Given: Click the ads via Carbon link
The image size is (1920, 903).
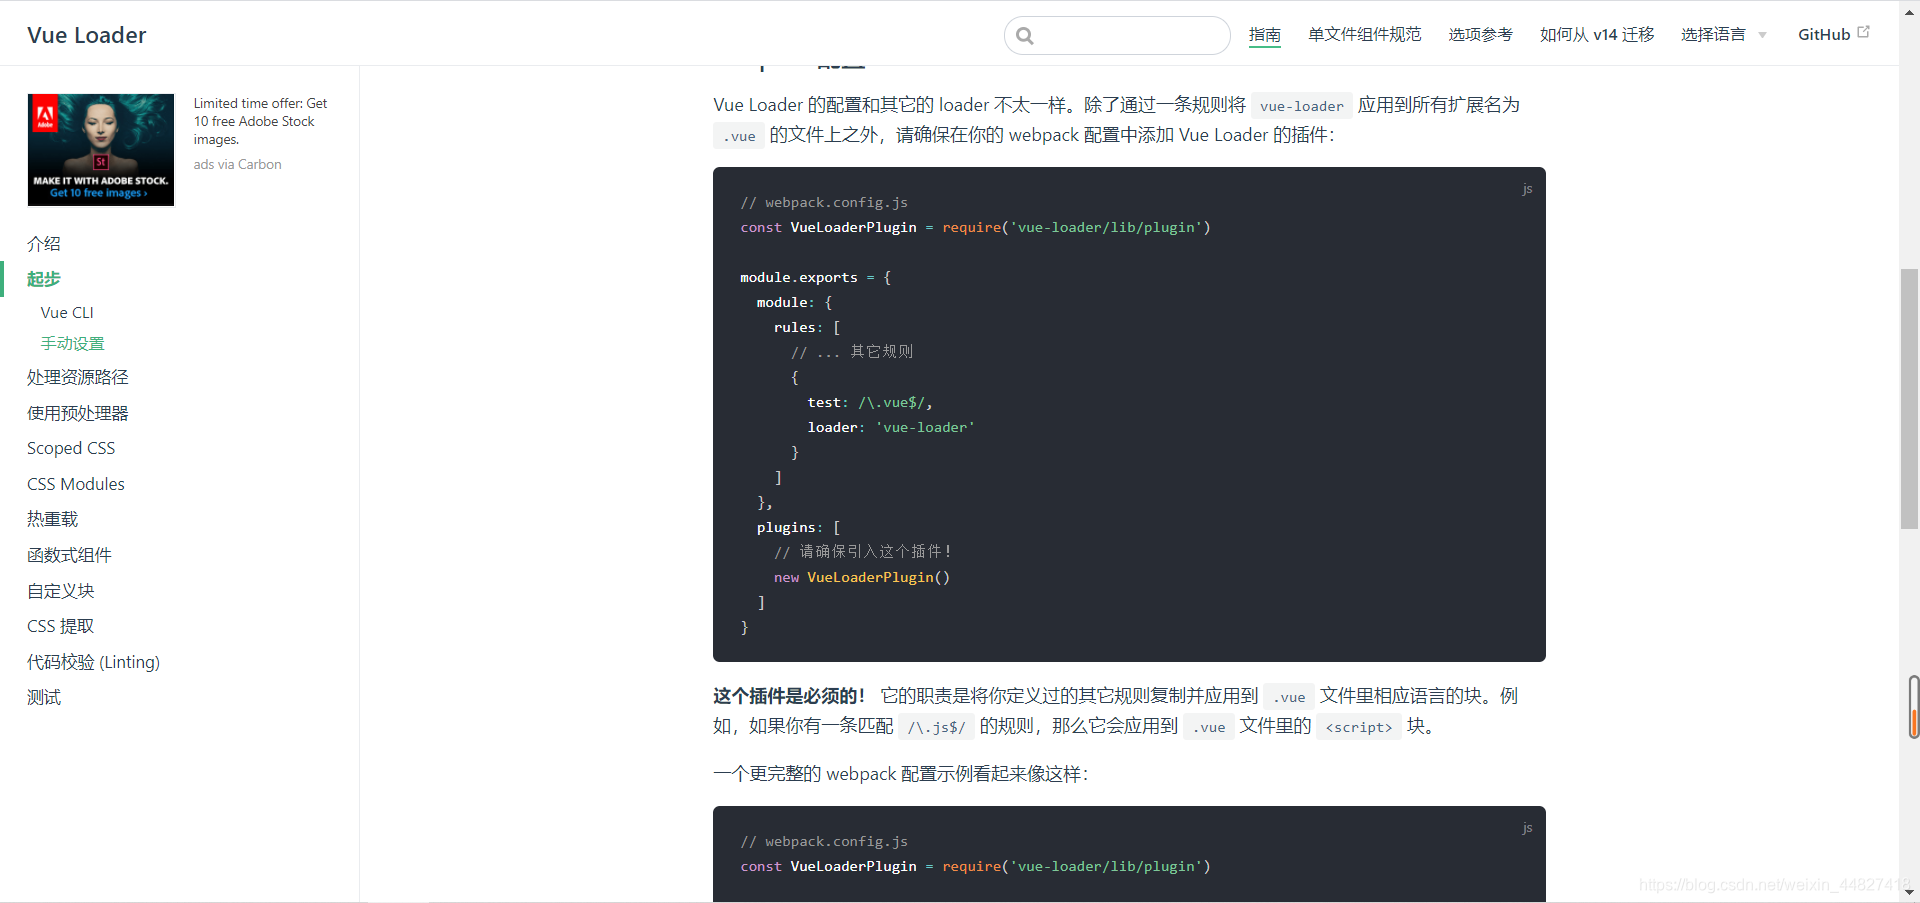Looking at the screenshot, I should coord(237,164).
